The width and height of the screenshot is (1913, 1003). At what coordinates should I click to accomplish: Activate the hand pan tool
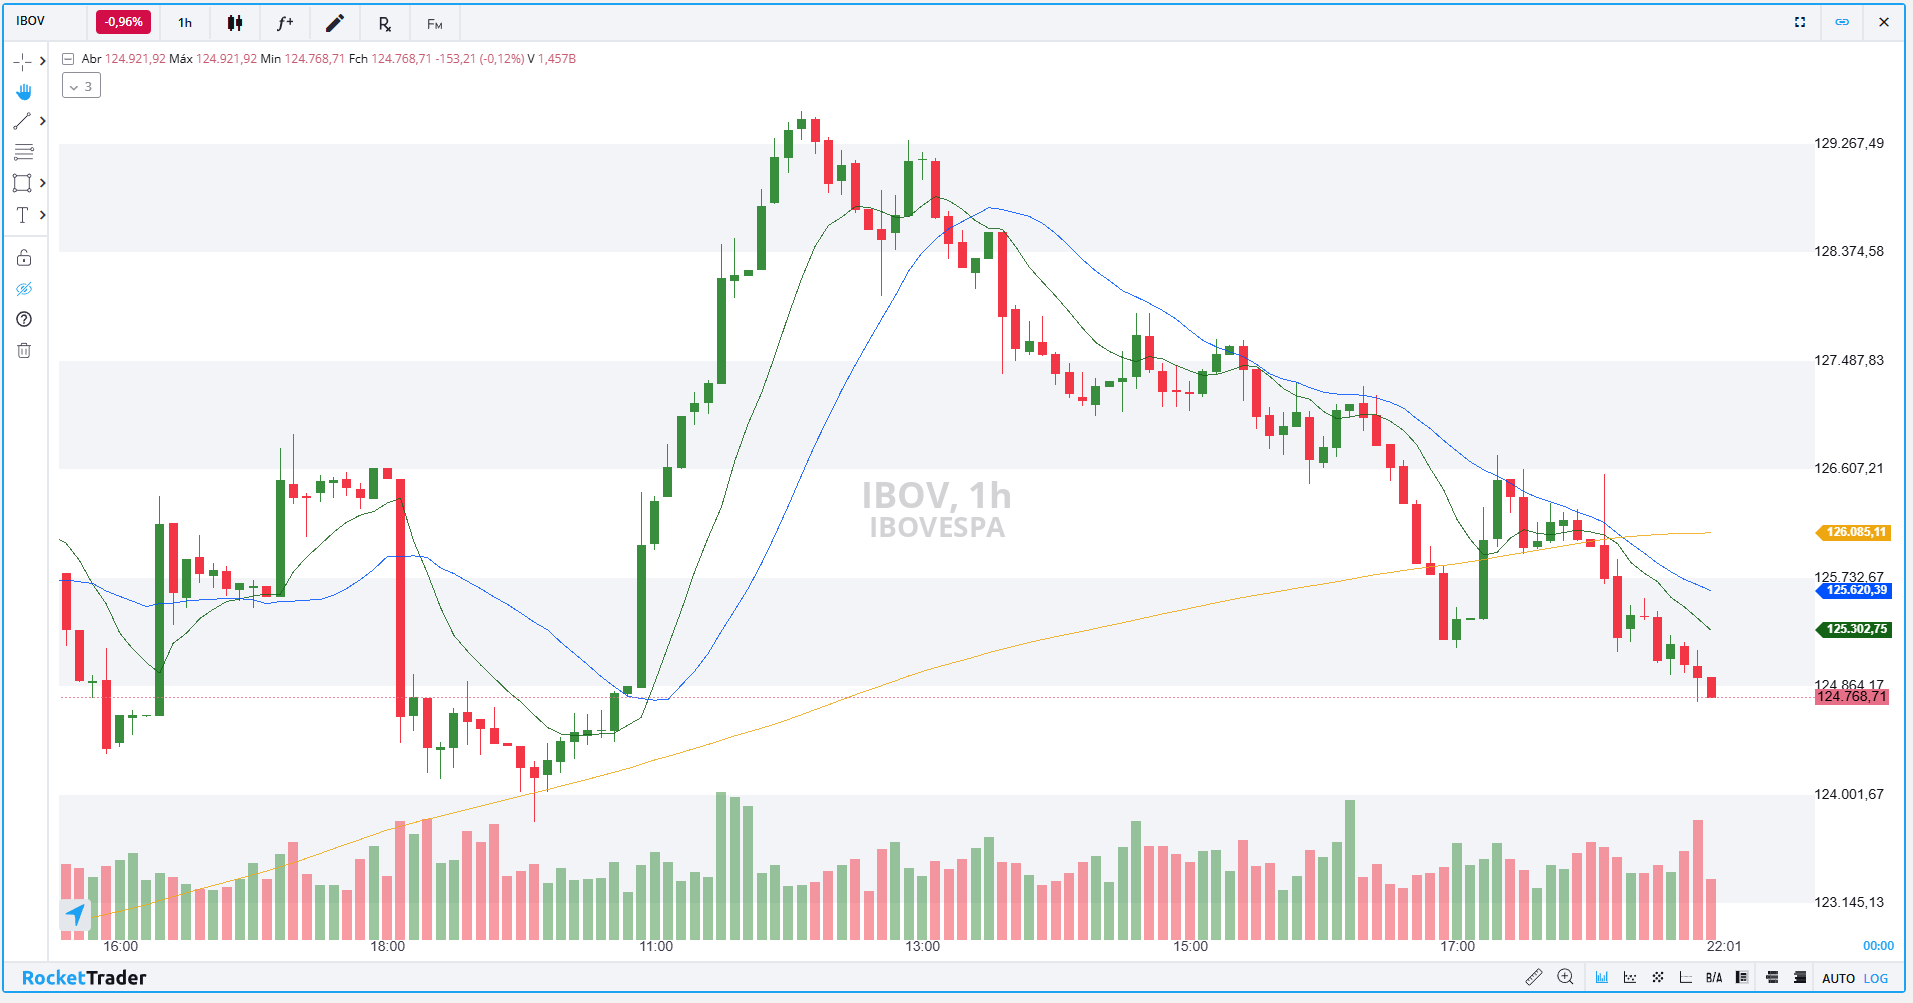click(x=24, y=92)
